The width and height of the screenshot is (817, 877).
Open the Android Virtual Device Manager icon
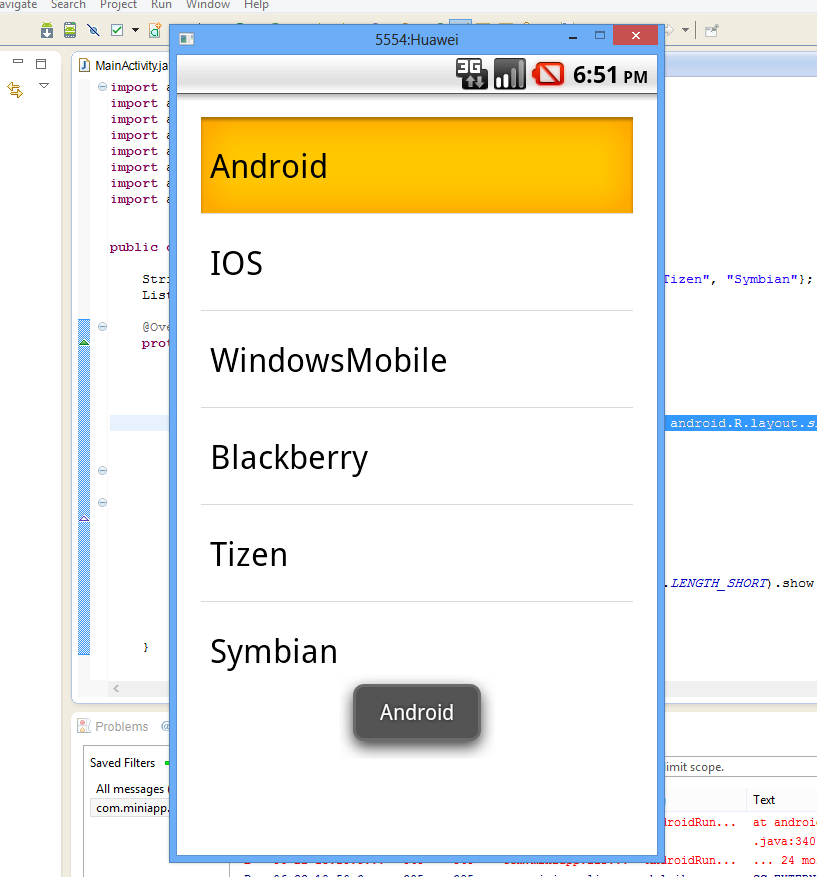click(70, 30)
